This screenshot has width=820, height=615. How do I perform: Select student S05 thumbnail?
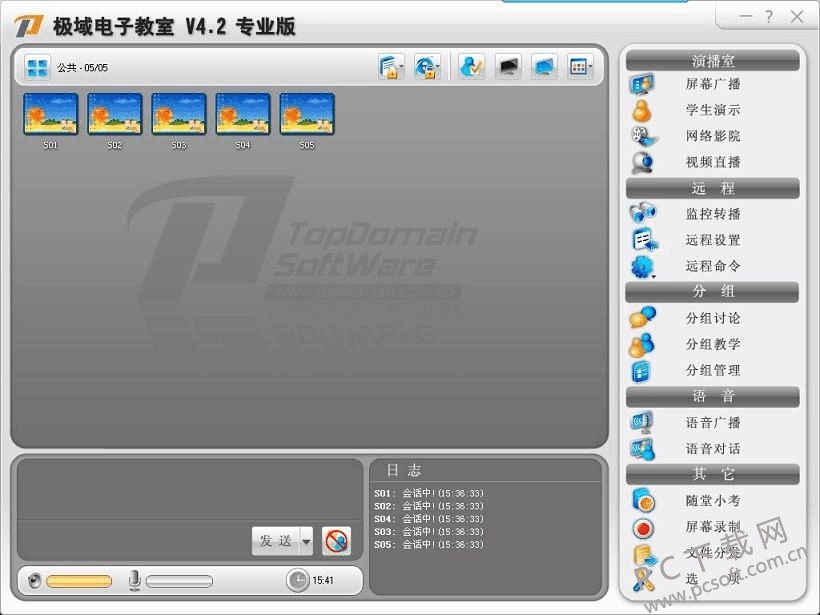307,115
